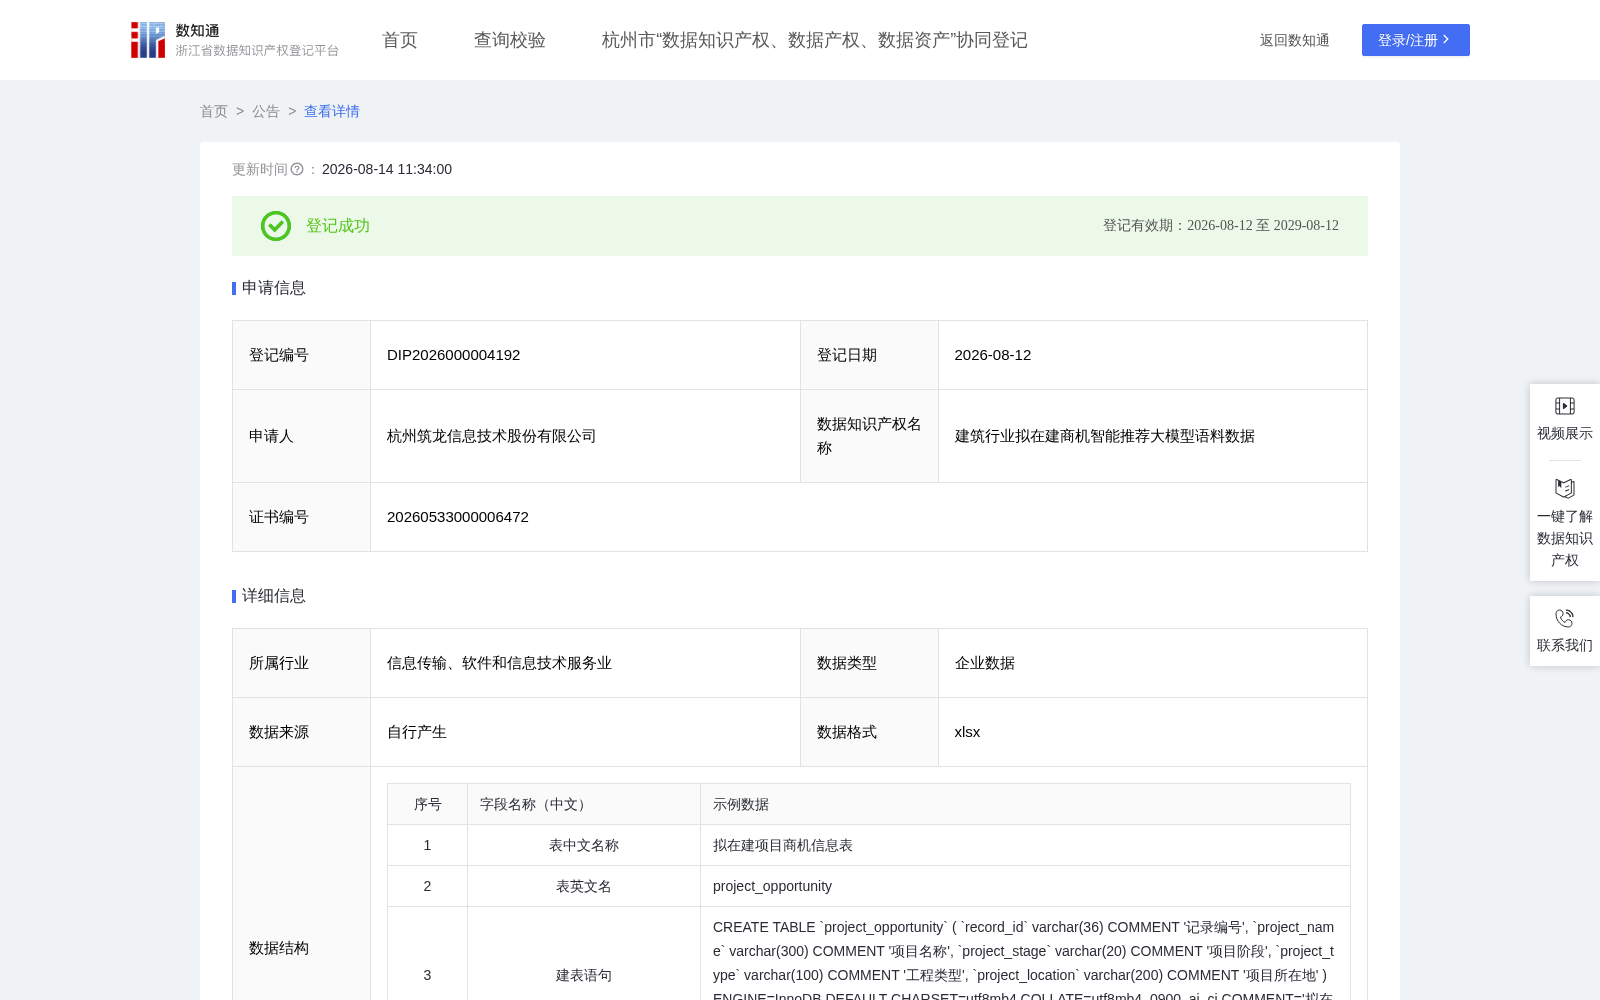
Task: Click the 数据知识产权名称 label cell
Action: pos(870,436)
